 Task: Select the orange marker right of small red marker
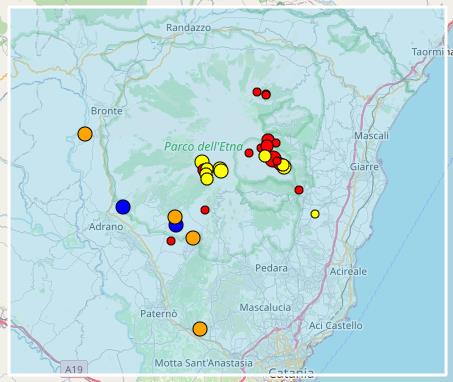(x=193, y=238)
